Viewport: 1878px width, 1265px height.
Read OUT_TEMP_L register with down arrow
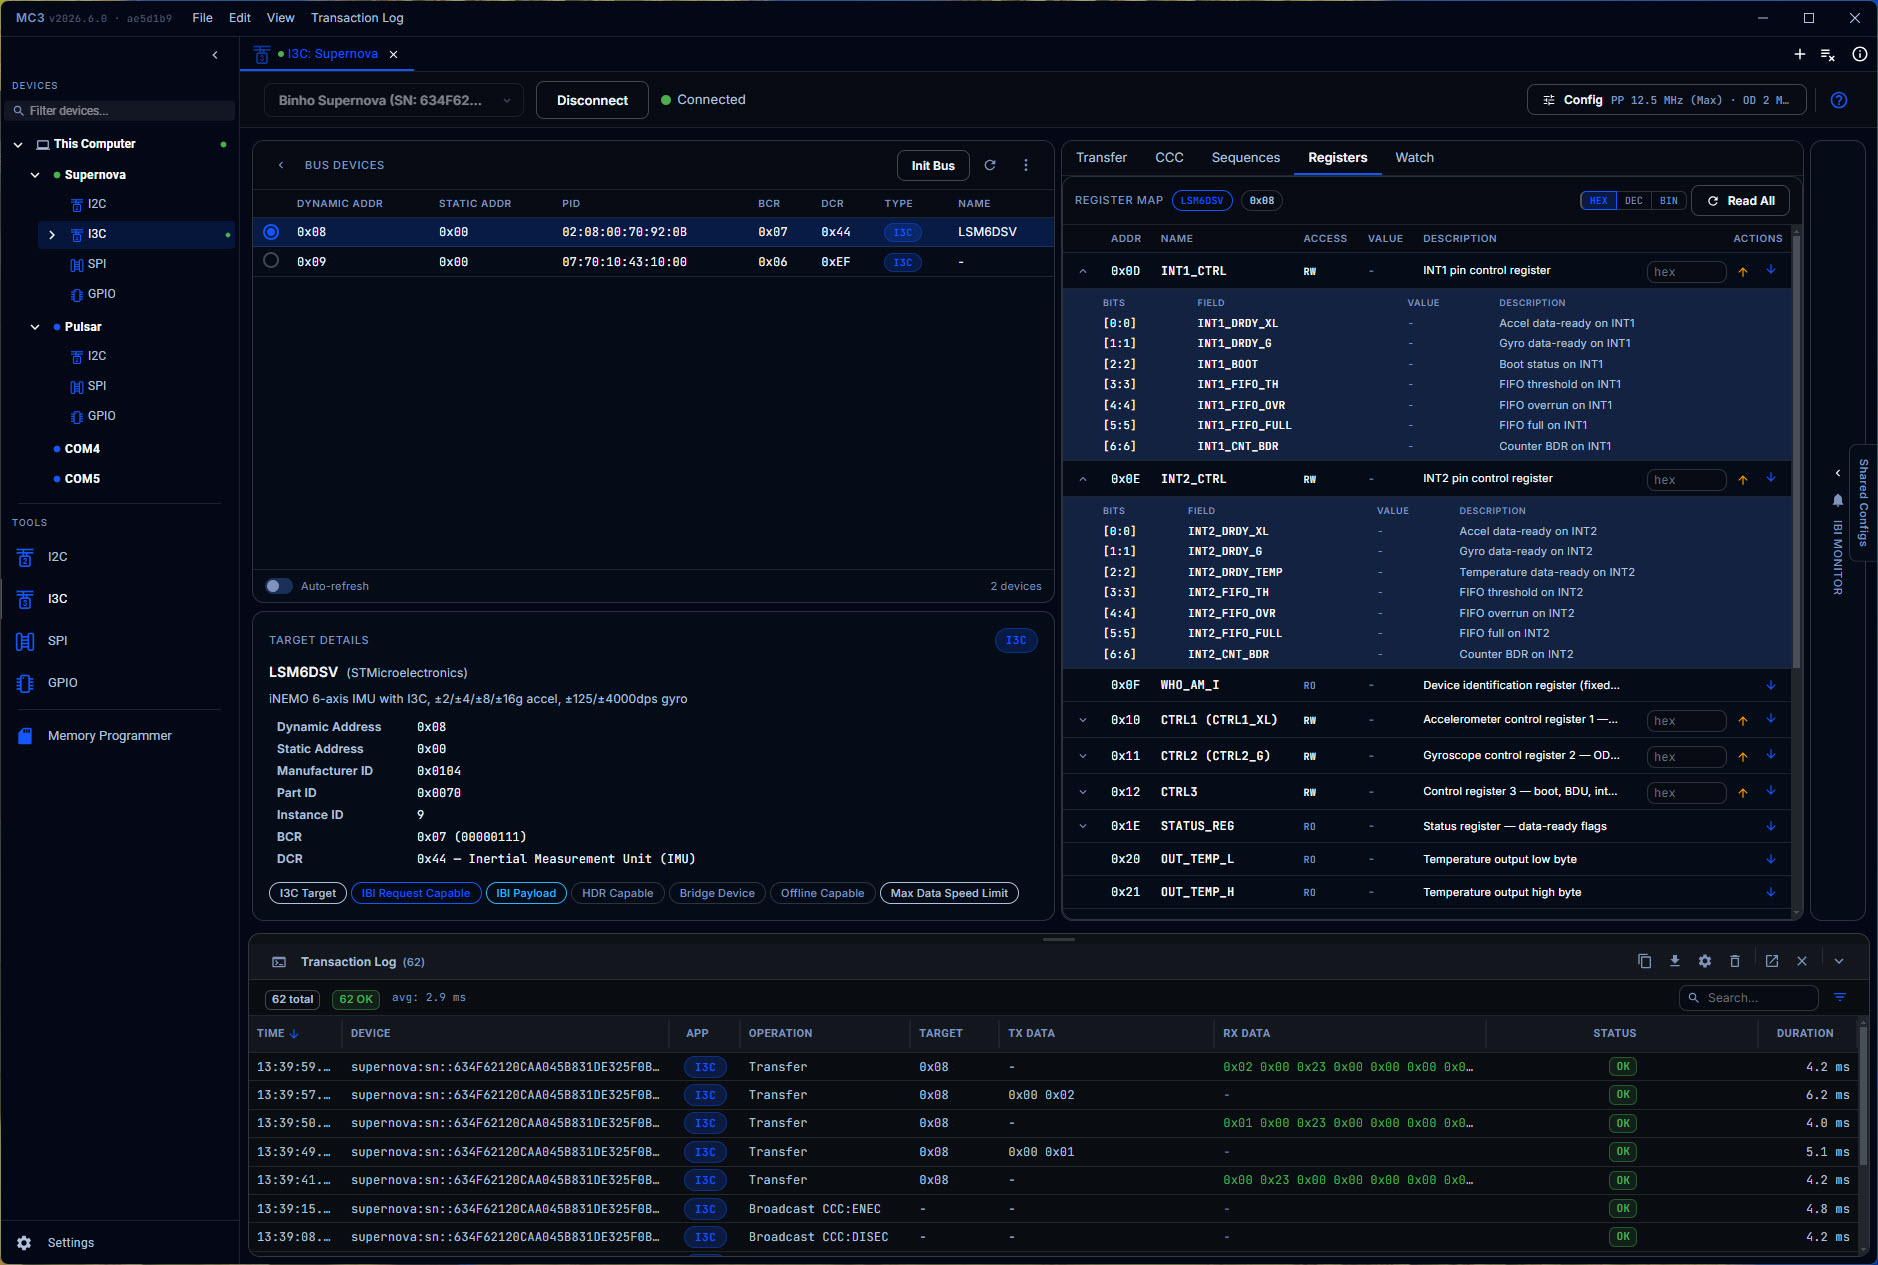[x=1771, y=859]
